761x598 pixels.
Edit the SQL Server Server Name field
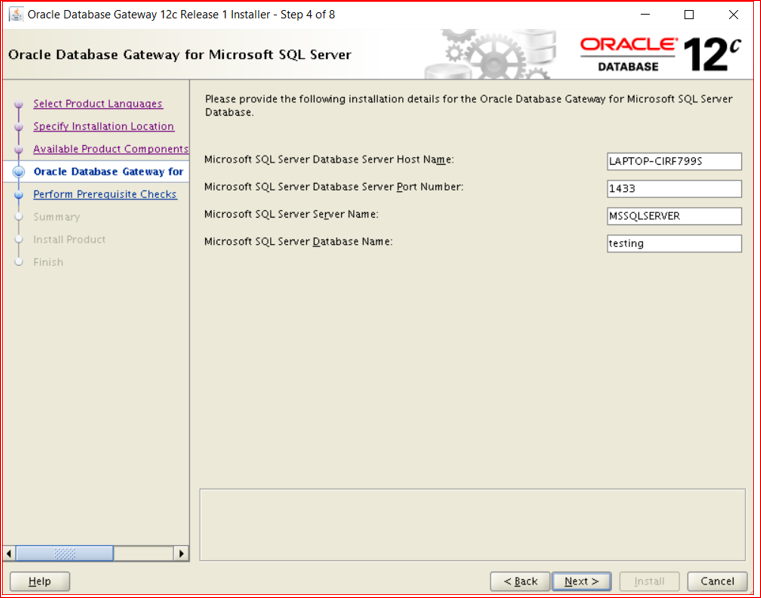[x=674, y=216]
